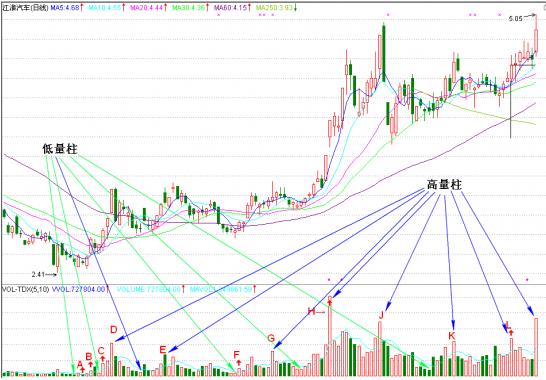This screenshot has height=380, width=546.
Task: Click the cyan VOLUME value label
Action: (150, 289)
